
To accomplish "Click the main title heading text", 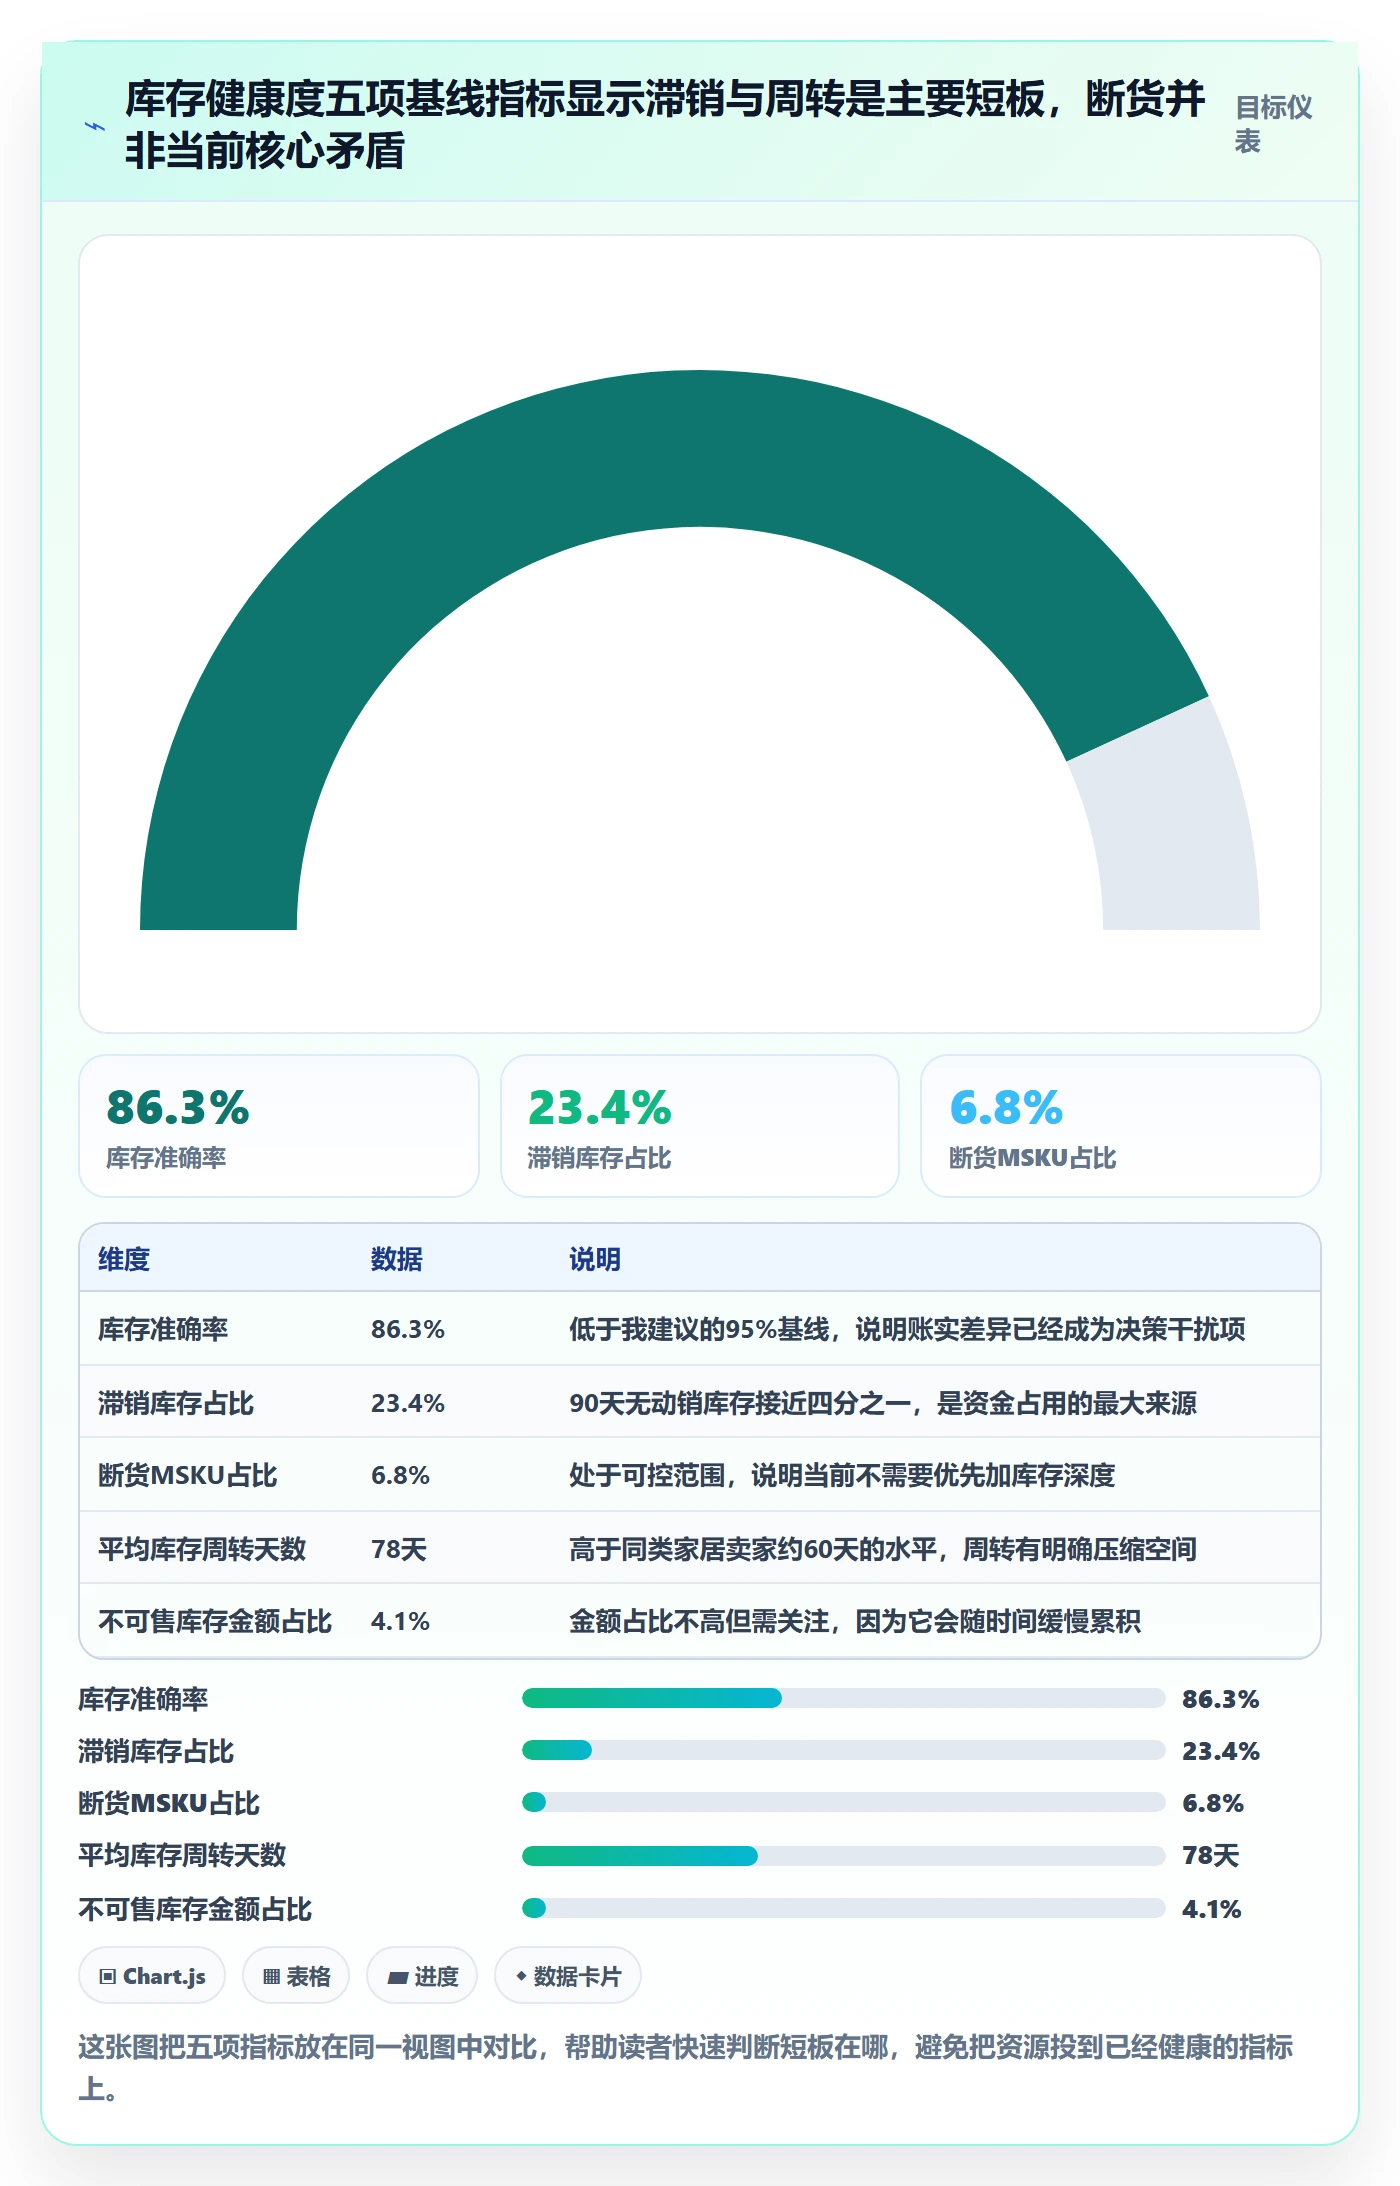I will click(x=665, y=125).
